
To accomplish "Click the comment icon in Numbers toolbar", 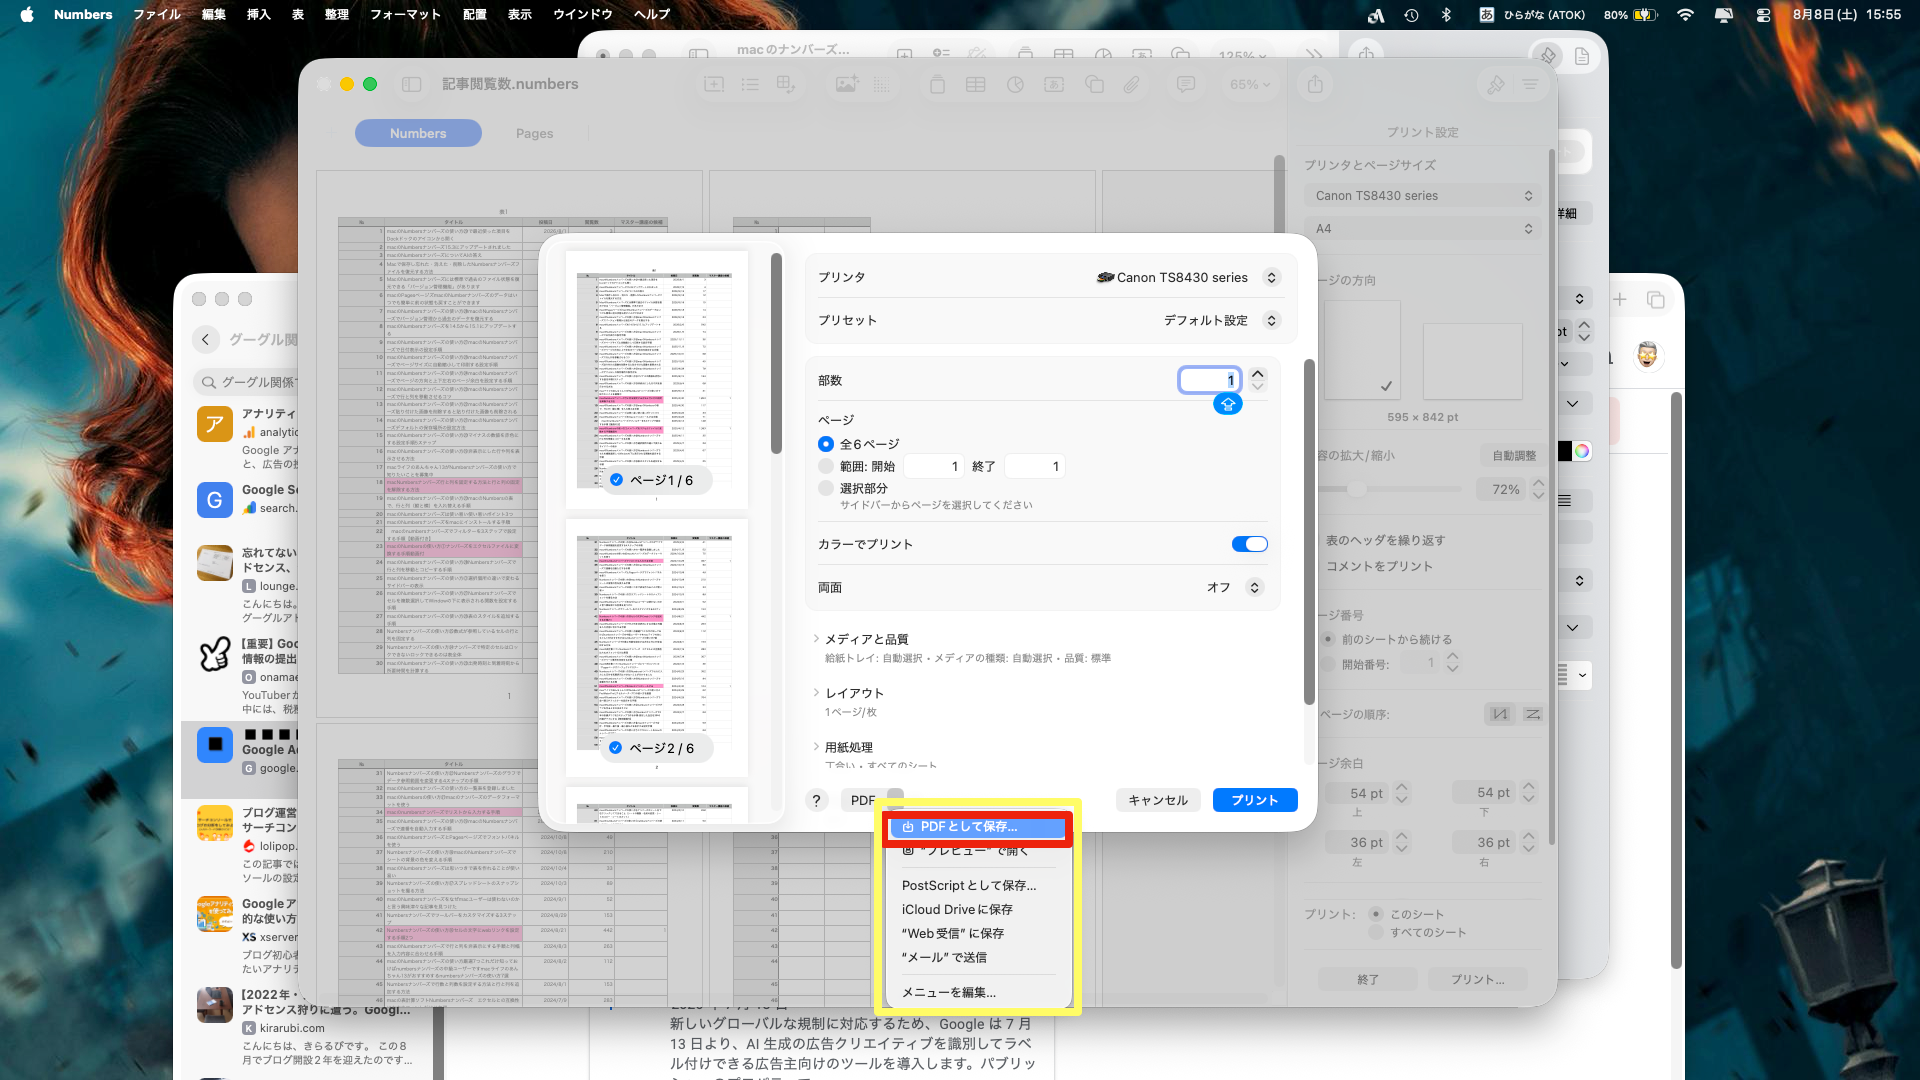I will pyautogui.click(x=1186, y=85).
